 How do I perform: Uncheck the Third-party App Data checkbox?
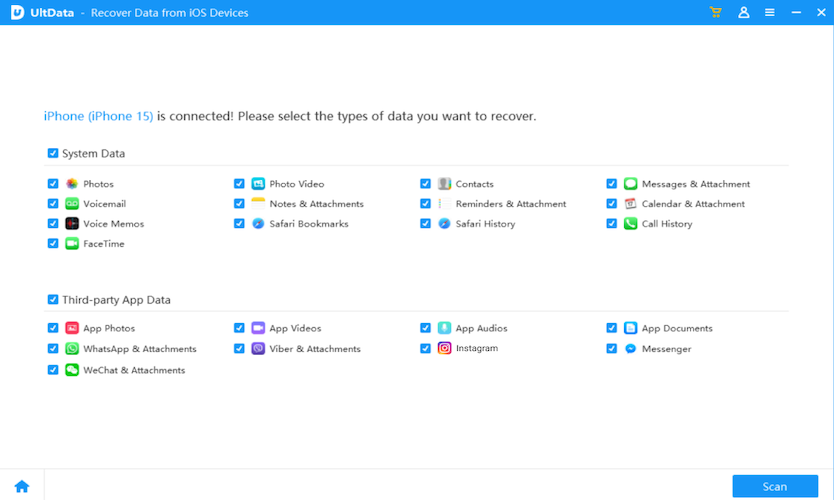[53, 300]
